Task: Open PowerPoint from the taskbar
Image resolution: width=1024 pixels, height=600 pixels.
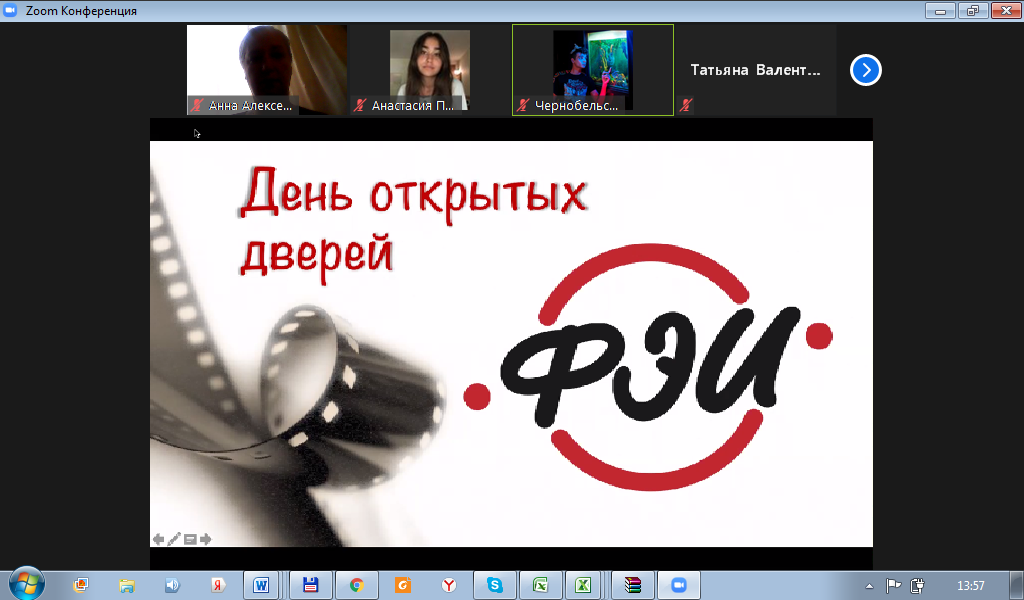Action: click(x=81, y=585)
